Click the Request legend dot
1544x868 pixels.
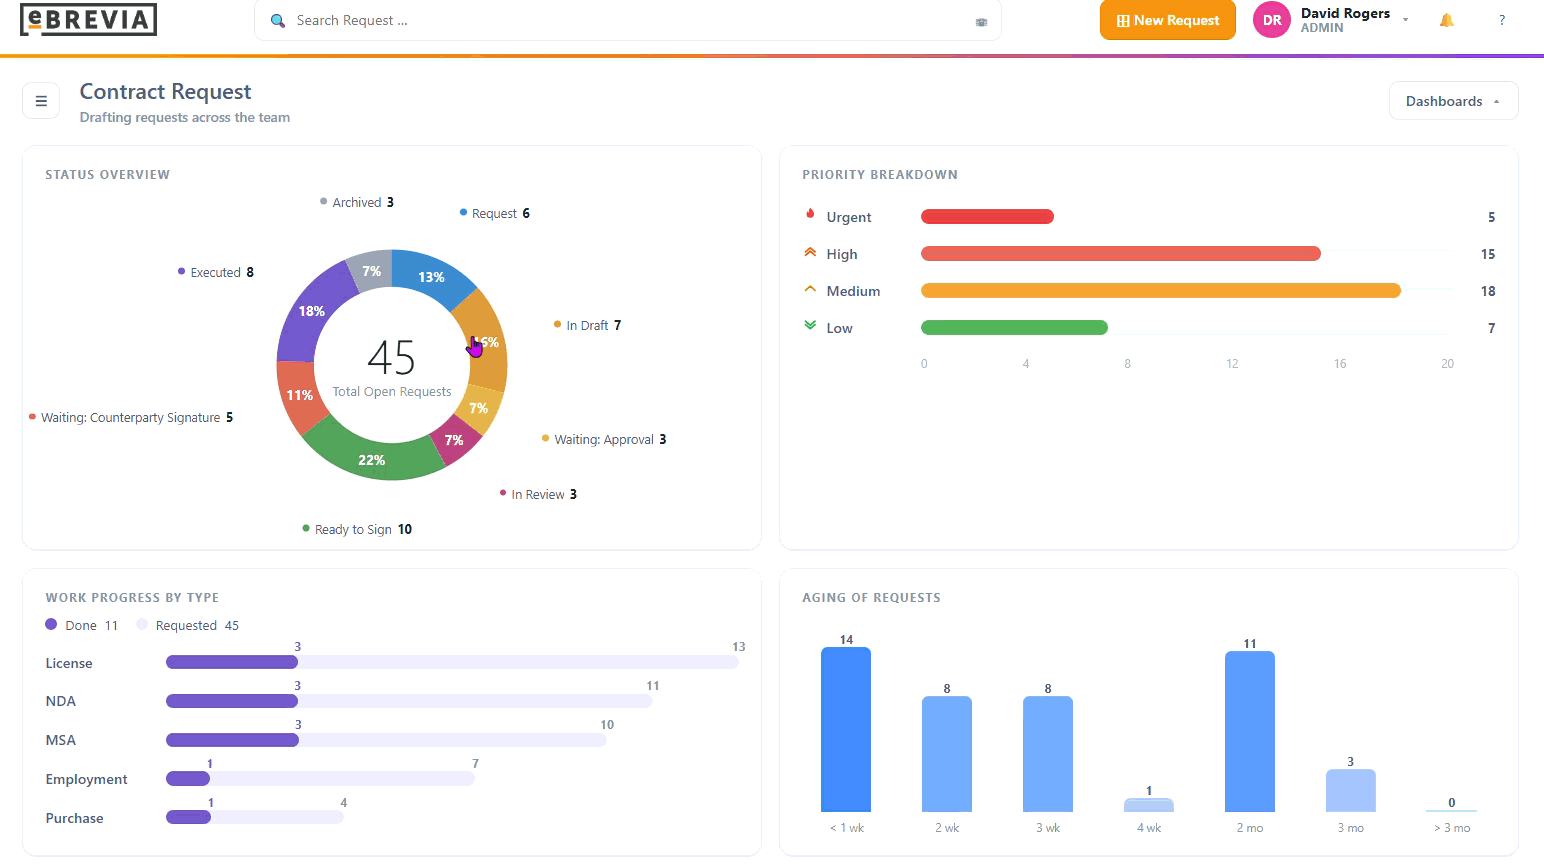(463, 212)
